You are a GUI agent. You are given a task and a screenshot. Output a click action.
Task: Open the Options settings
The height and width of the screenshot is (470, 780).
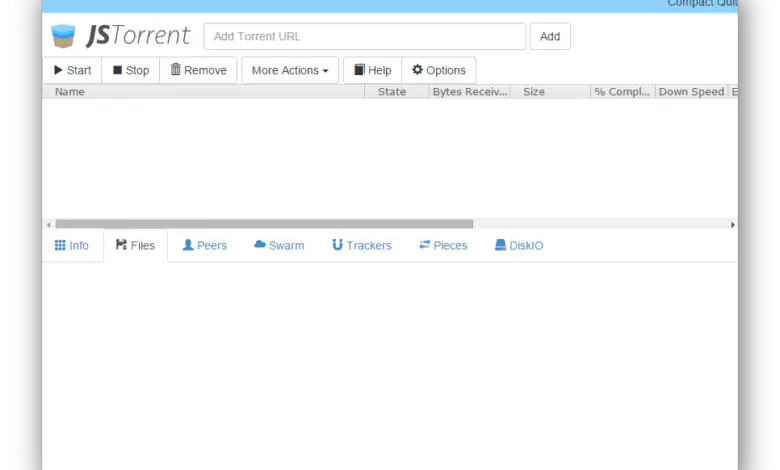[439, 70]
